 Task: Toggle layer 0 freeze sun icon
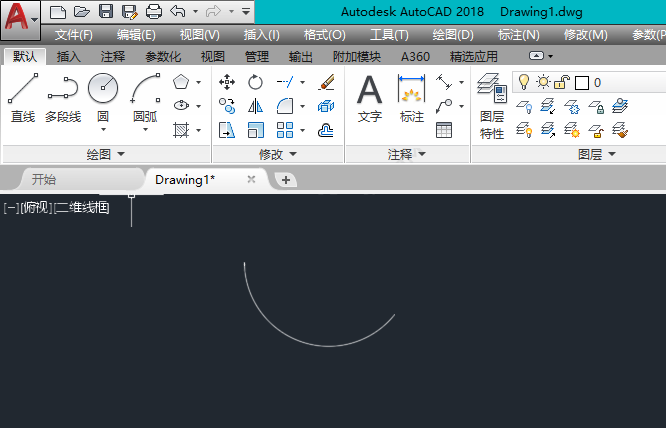point(543,82)
